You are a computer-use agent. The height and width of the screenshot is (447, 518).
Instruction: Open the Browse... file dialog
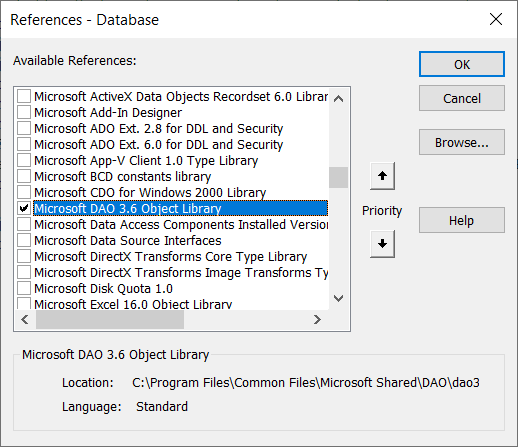point(462,142)
